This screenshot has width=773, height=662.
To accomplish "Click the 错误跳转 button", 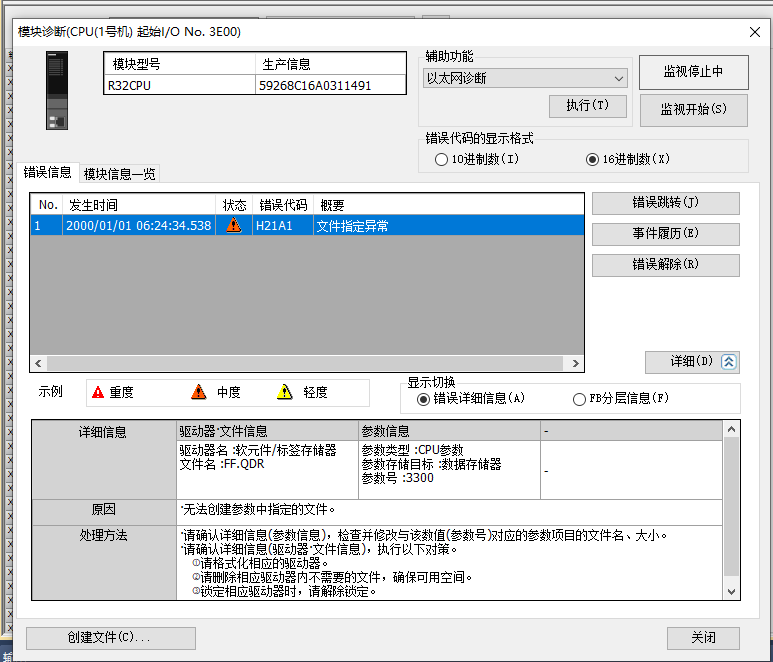I will (665, 203).
